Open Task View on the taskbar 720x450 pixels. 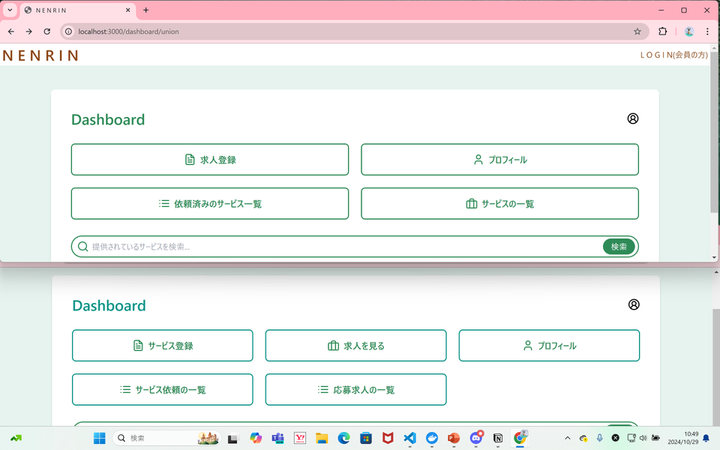coord(233,438)
